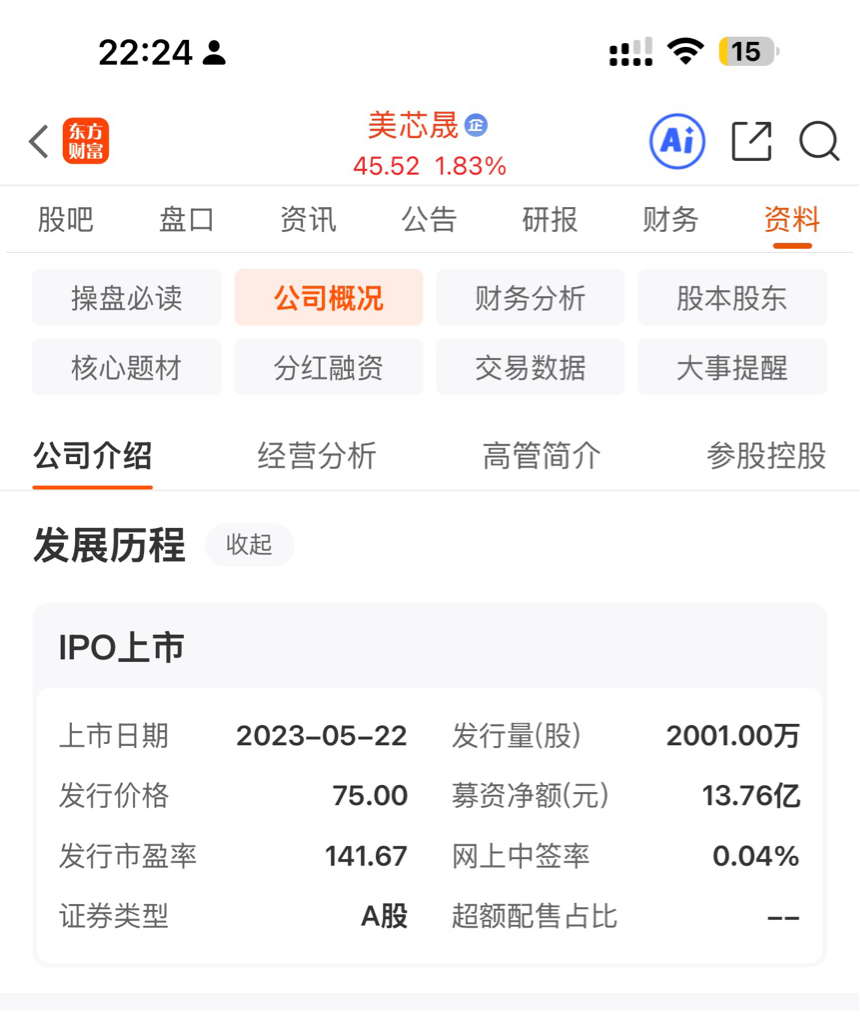Screen dimensions: 860x1024
Task: Tap the IPO上市 card title
Action: [x=121, y=647]
